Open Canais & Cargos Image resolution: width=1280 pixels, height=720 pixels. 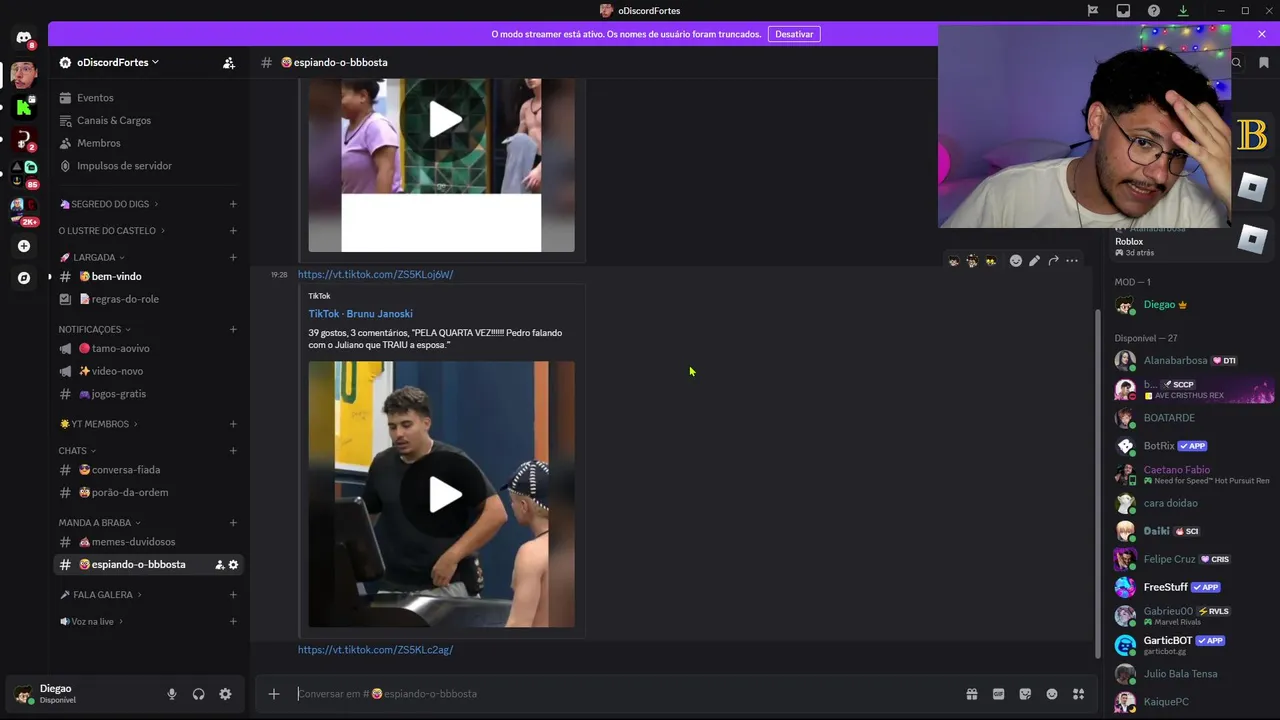point(148,121)
